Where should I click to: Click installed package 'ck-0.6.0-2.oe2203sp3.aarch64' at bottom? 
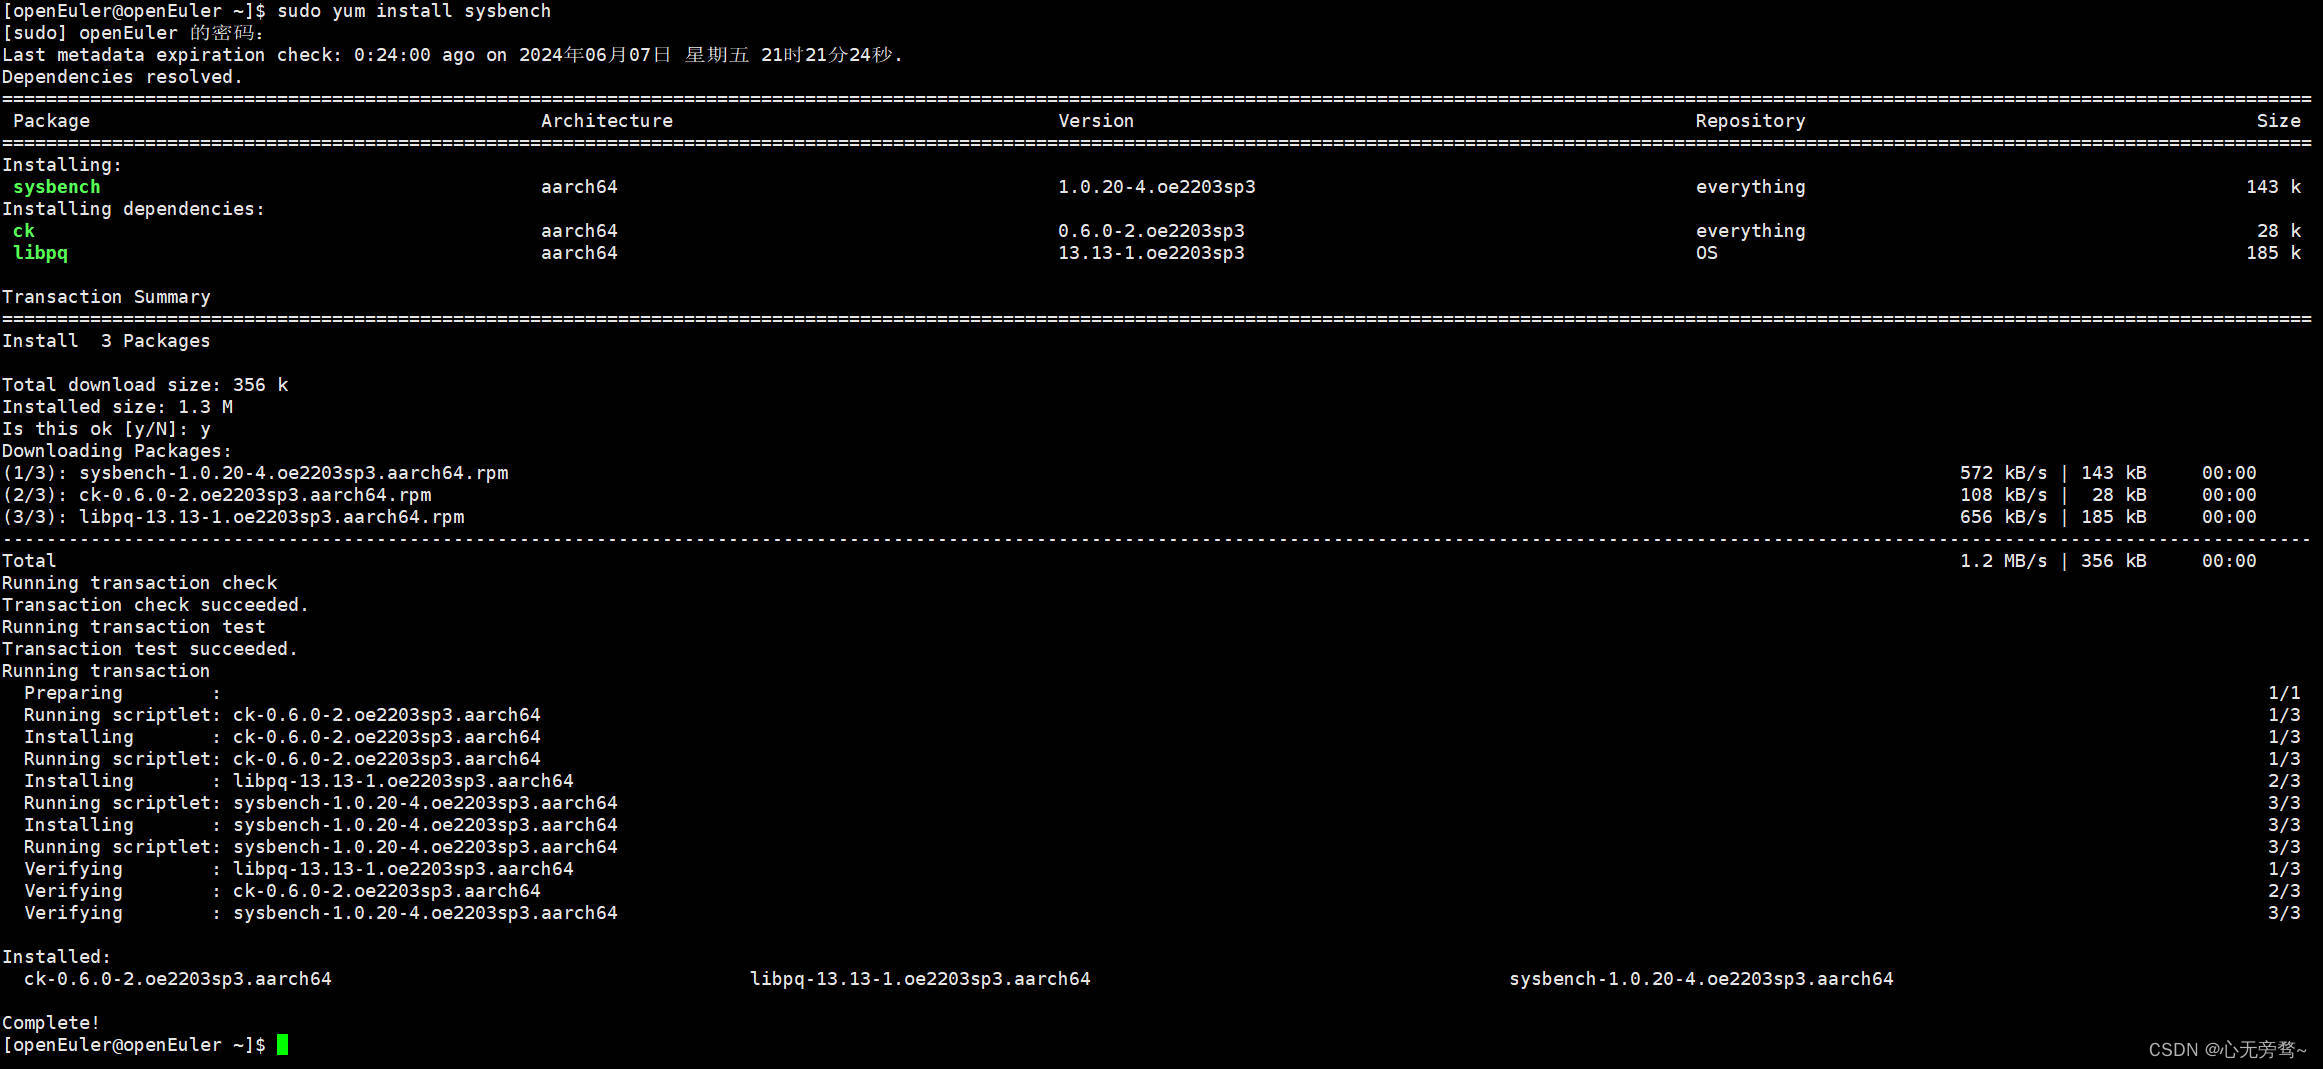coord(178,979)
